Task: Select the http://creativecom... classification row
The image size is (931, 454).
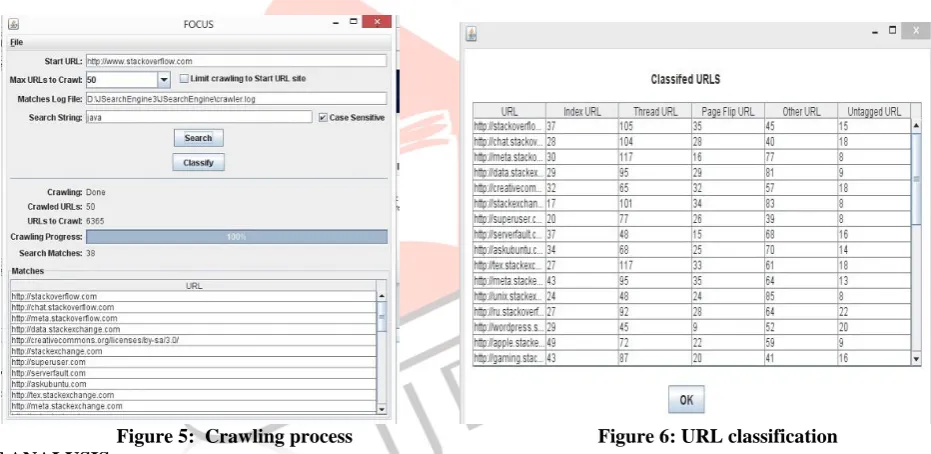Action: (692, 188)
